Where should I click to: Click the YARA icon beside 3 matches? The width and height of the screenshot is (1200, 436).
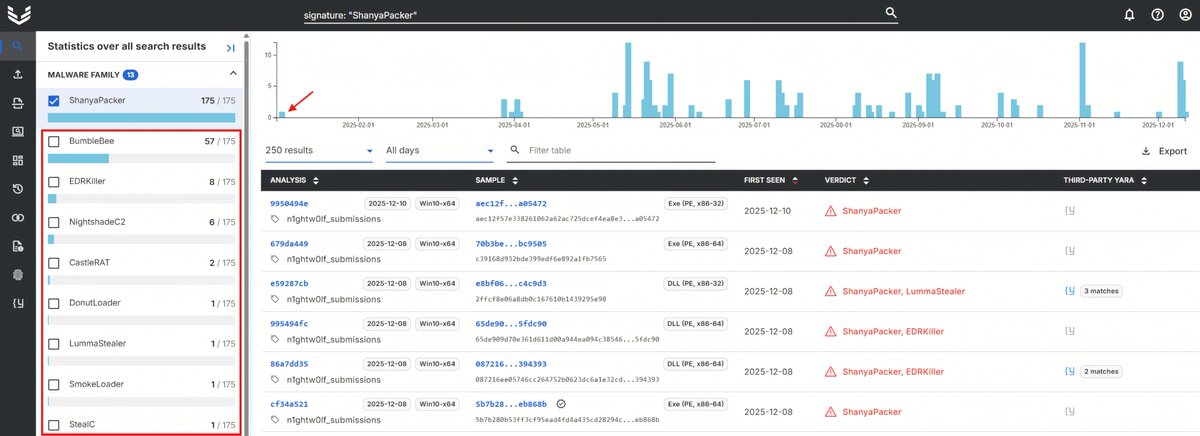(x=1071, y=291)
